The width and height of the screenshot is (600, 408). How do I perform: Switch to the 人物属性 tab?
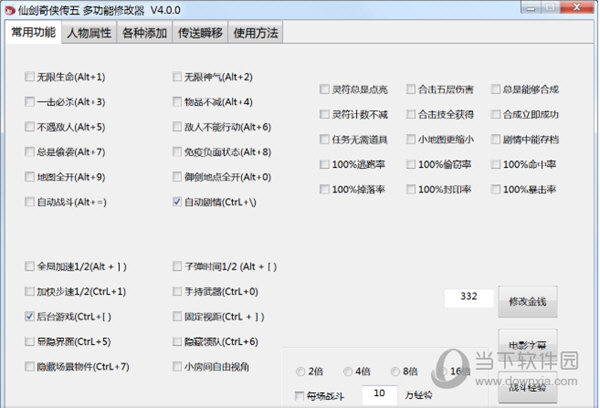(89, 33)
